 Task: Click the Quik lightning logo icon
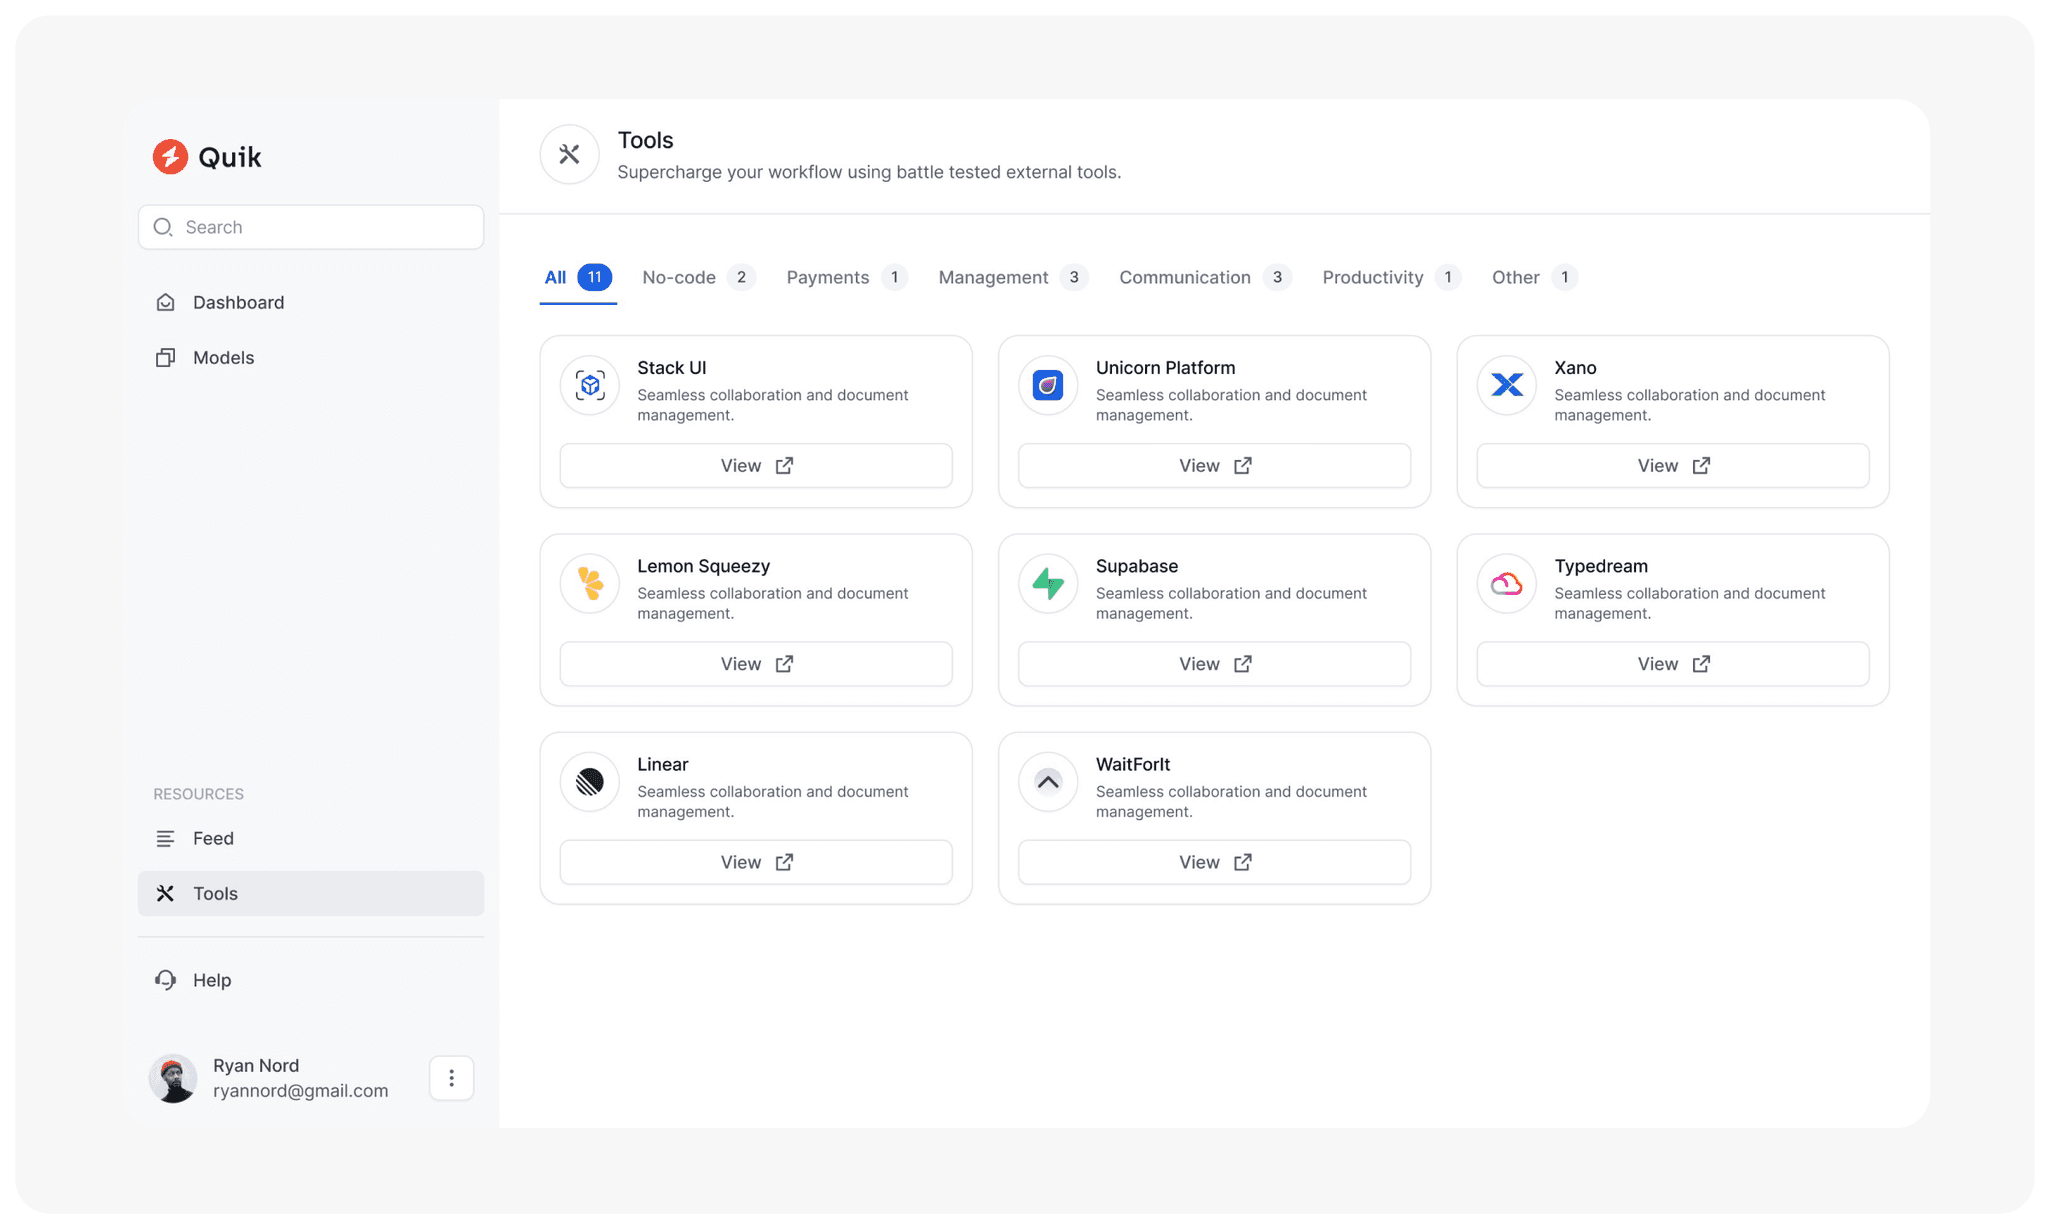pyautogui.click(x=170, y=157)
